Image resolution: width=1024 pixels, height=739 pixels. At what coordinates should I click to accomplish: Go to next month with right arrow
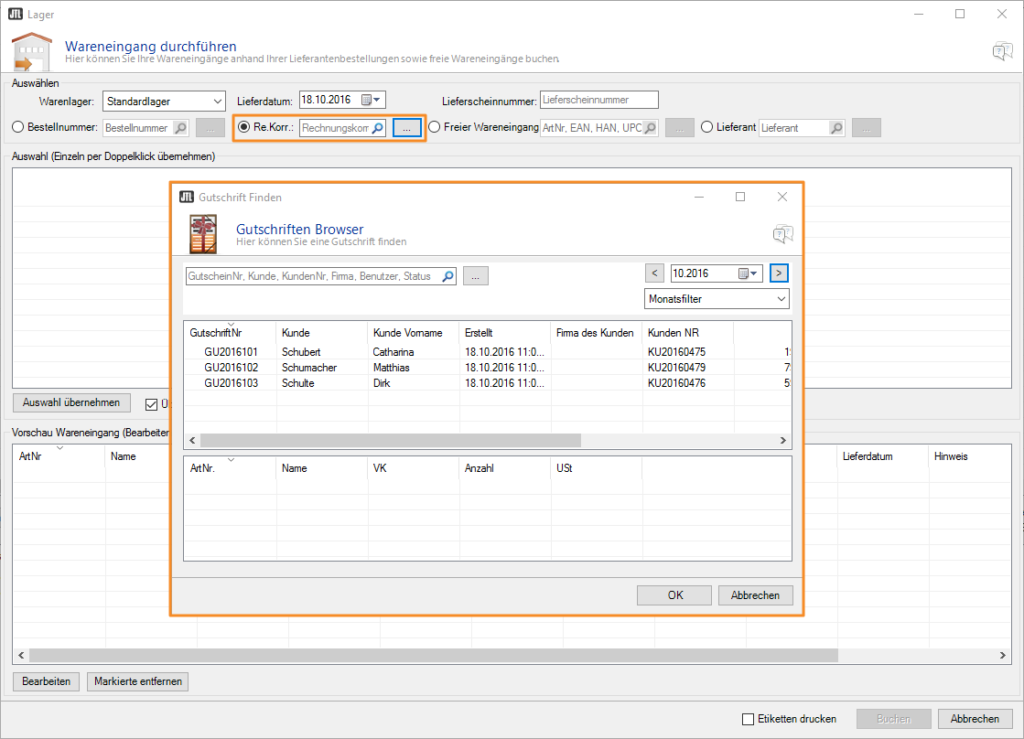pos(779,273)
